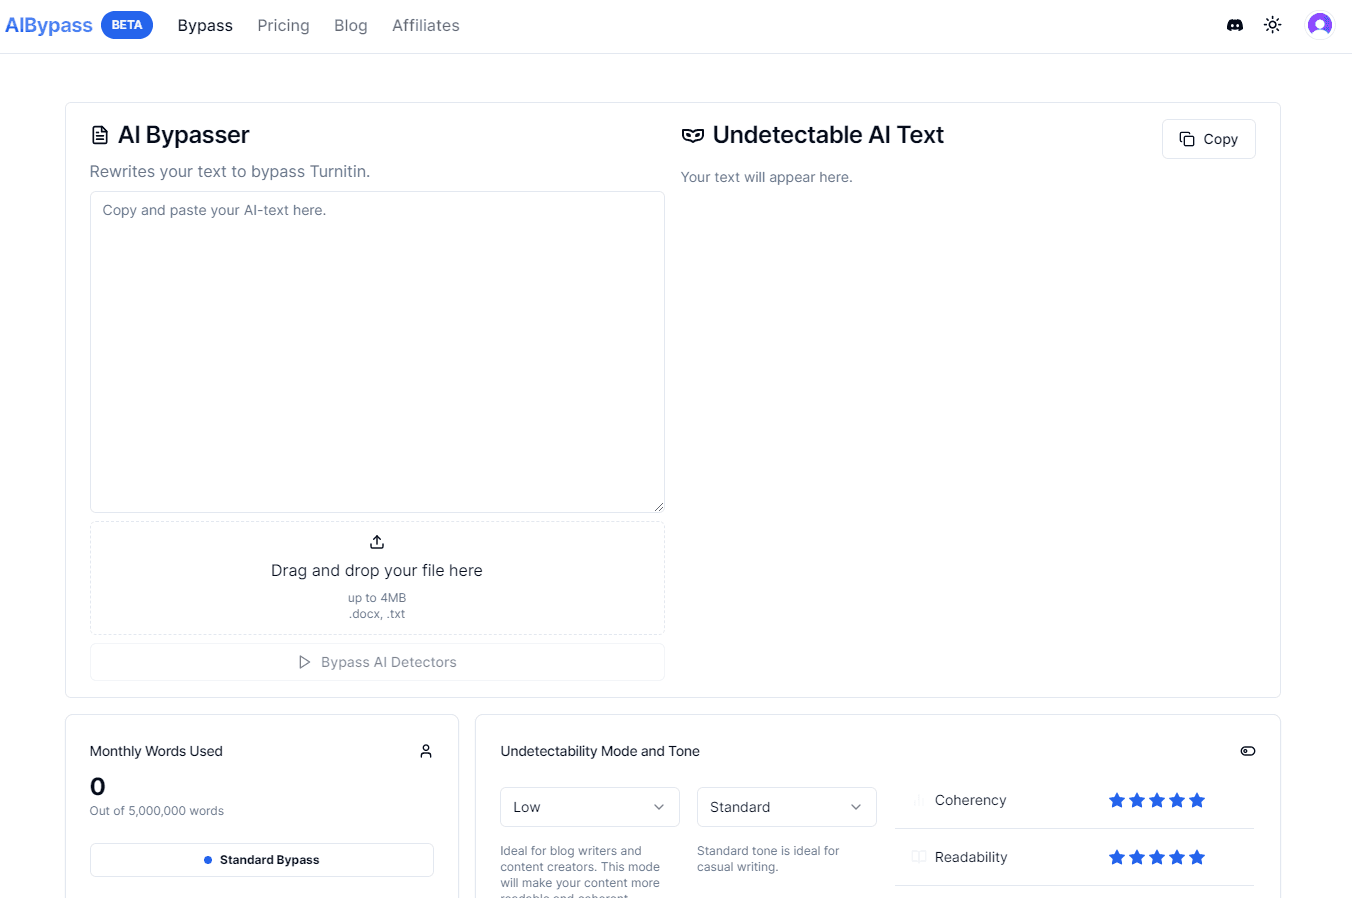Select the Standard Bypass option

(x=262, y=860)
